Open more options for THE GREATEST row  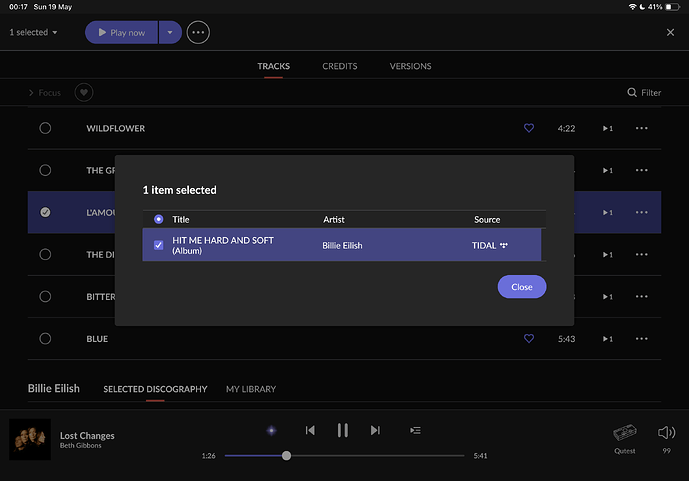point(642,170)
